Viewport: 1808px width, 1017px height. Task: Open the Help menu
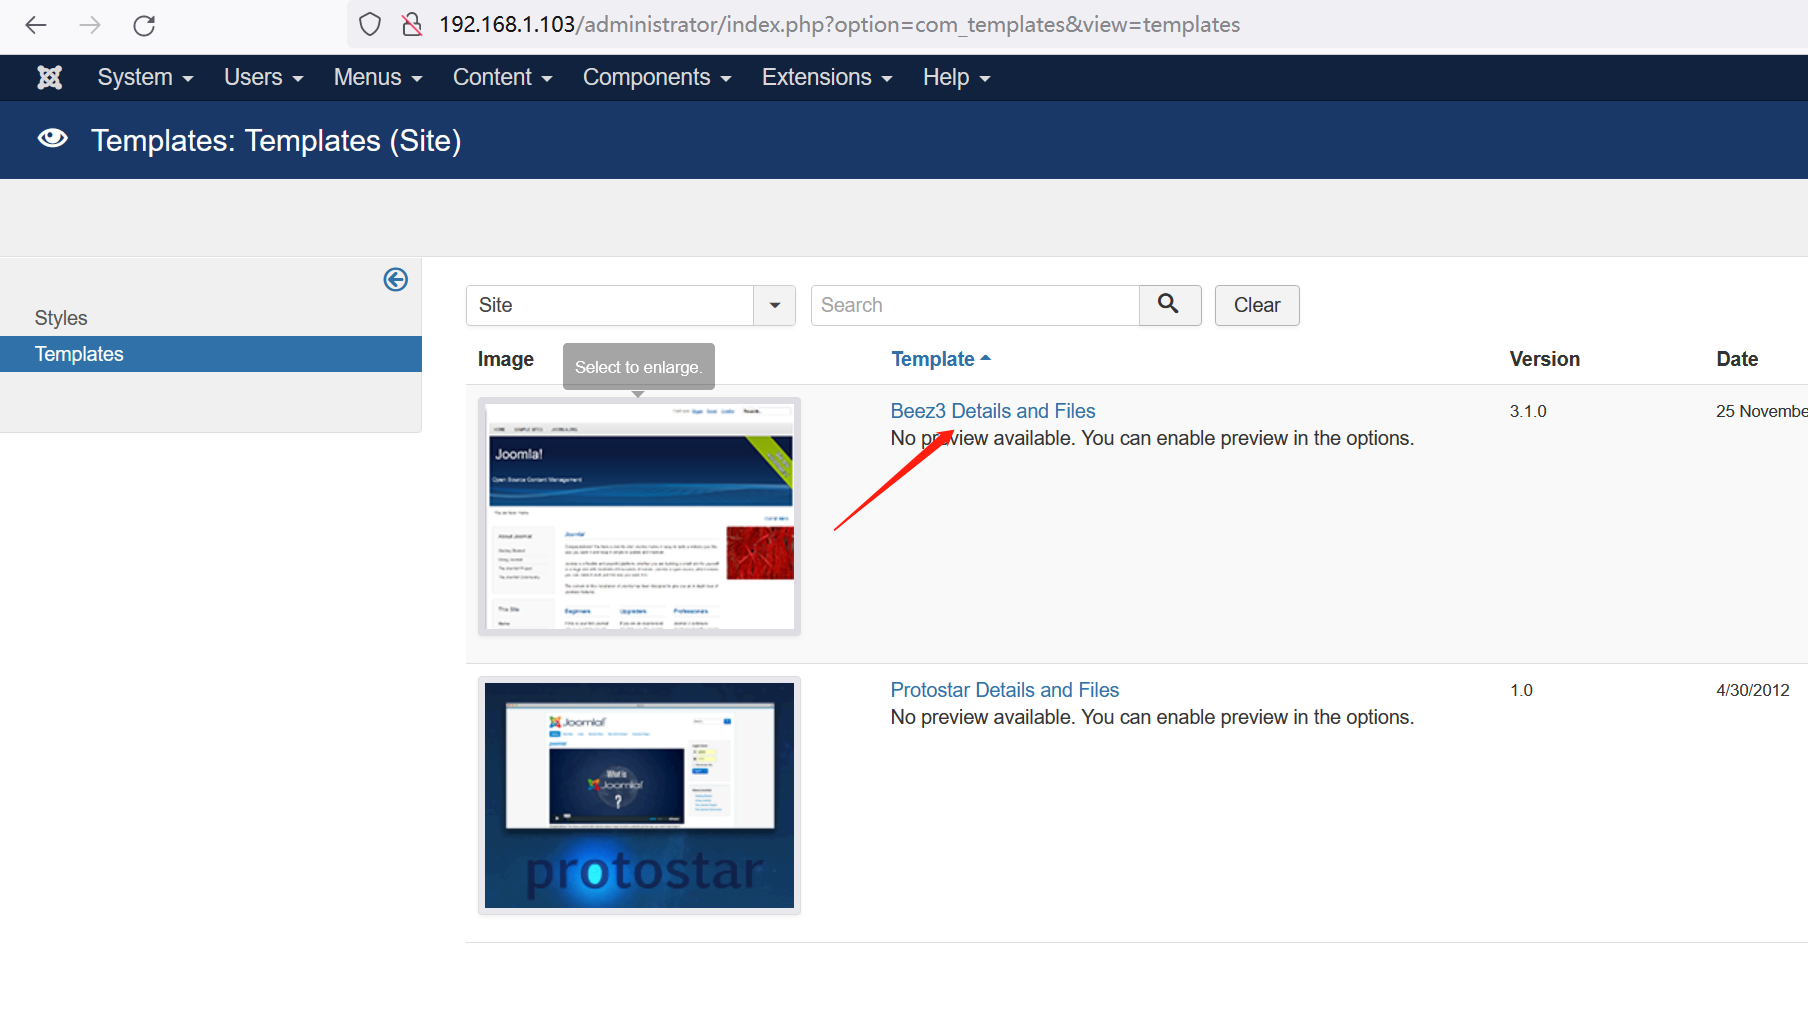(956, 77)
